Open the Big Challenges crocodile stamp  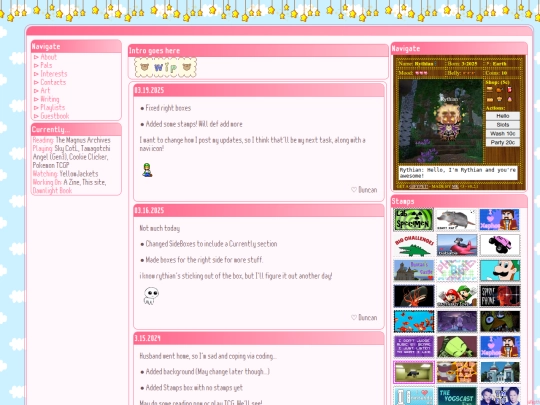[x=414, y=245]
